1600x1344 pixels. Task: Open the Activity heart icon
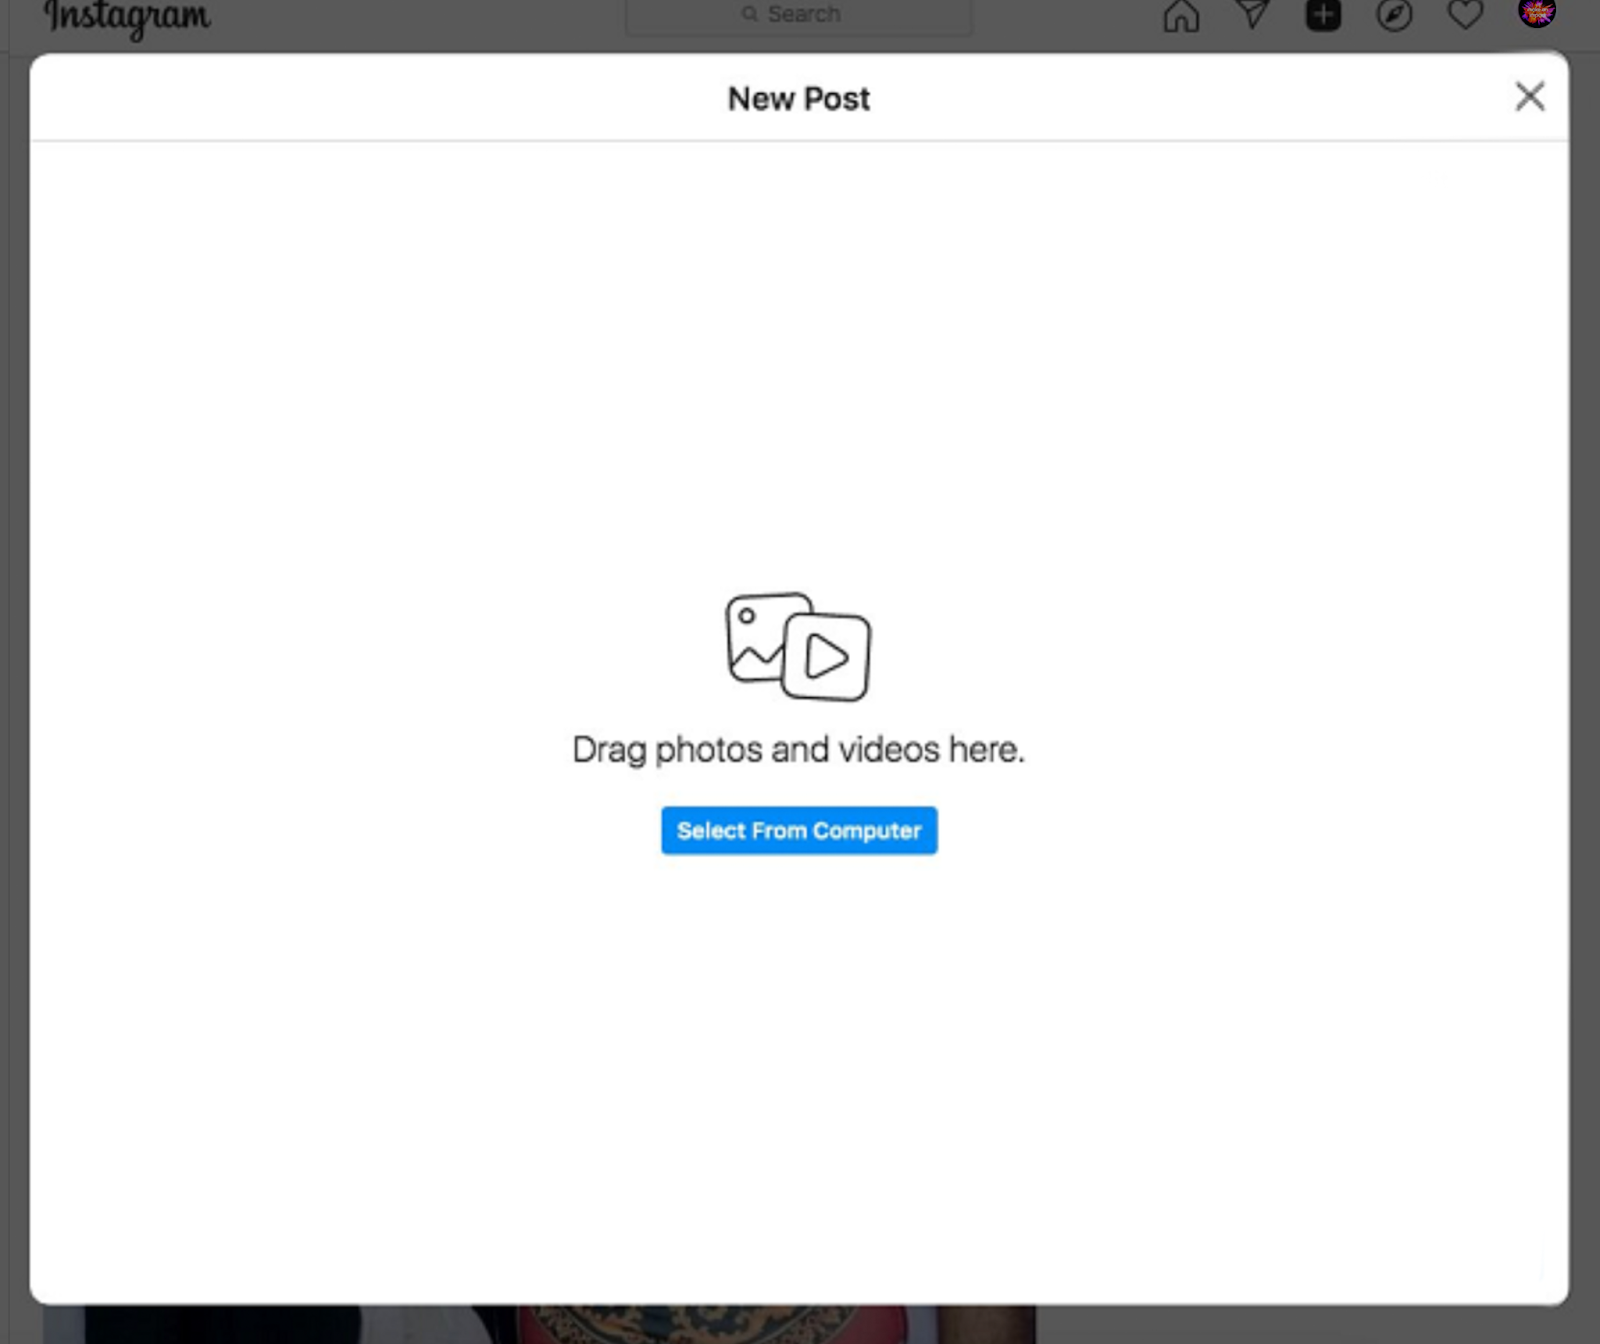pyautogui.click(x=1465, y=14)
